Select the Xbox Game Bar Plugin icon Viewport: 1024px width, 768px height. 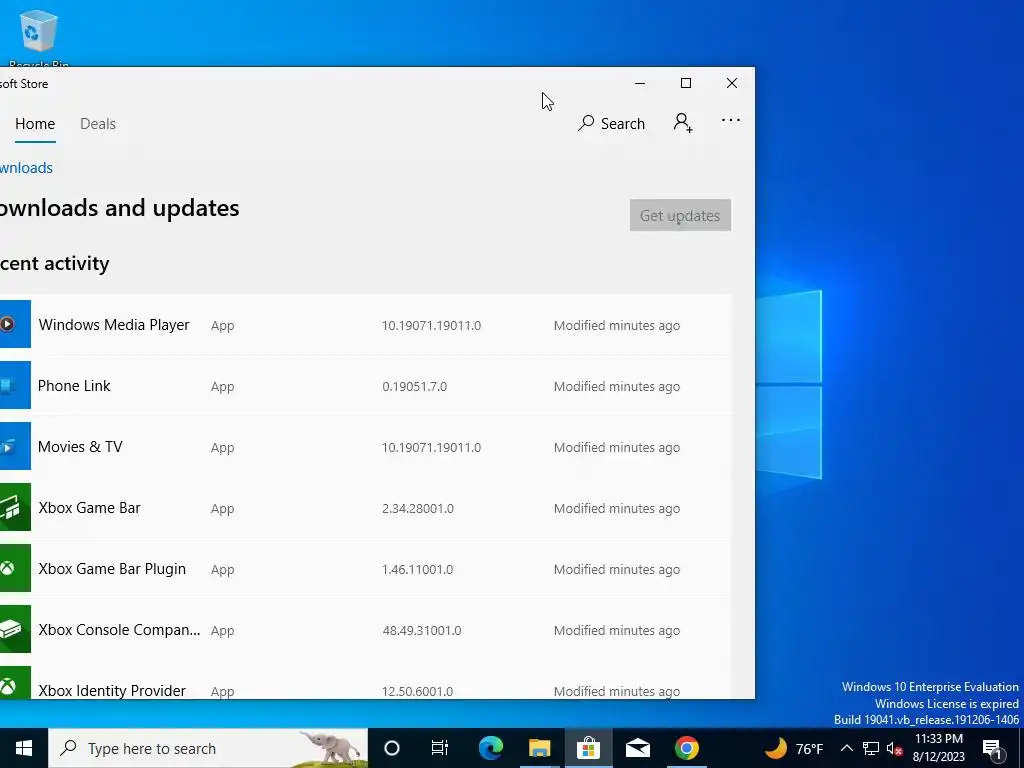[x=15, y=568]
